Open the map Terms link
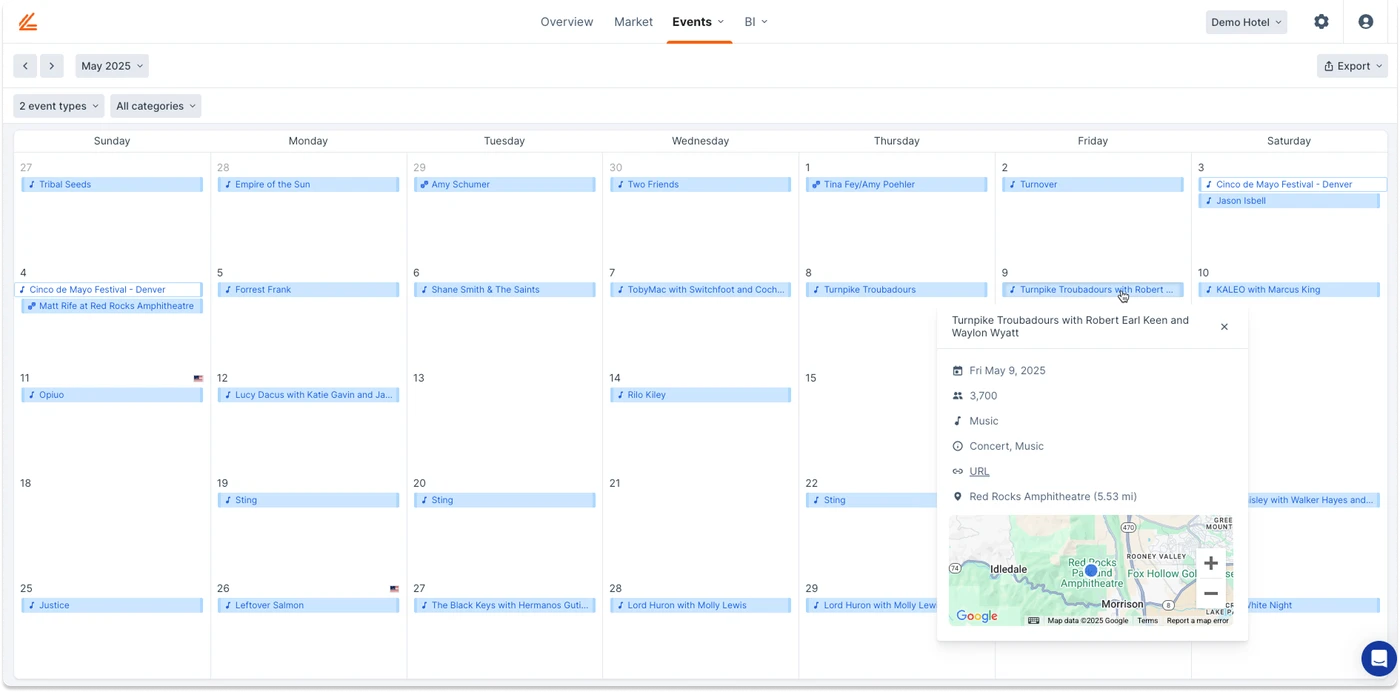 (x=1147, y=621)
